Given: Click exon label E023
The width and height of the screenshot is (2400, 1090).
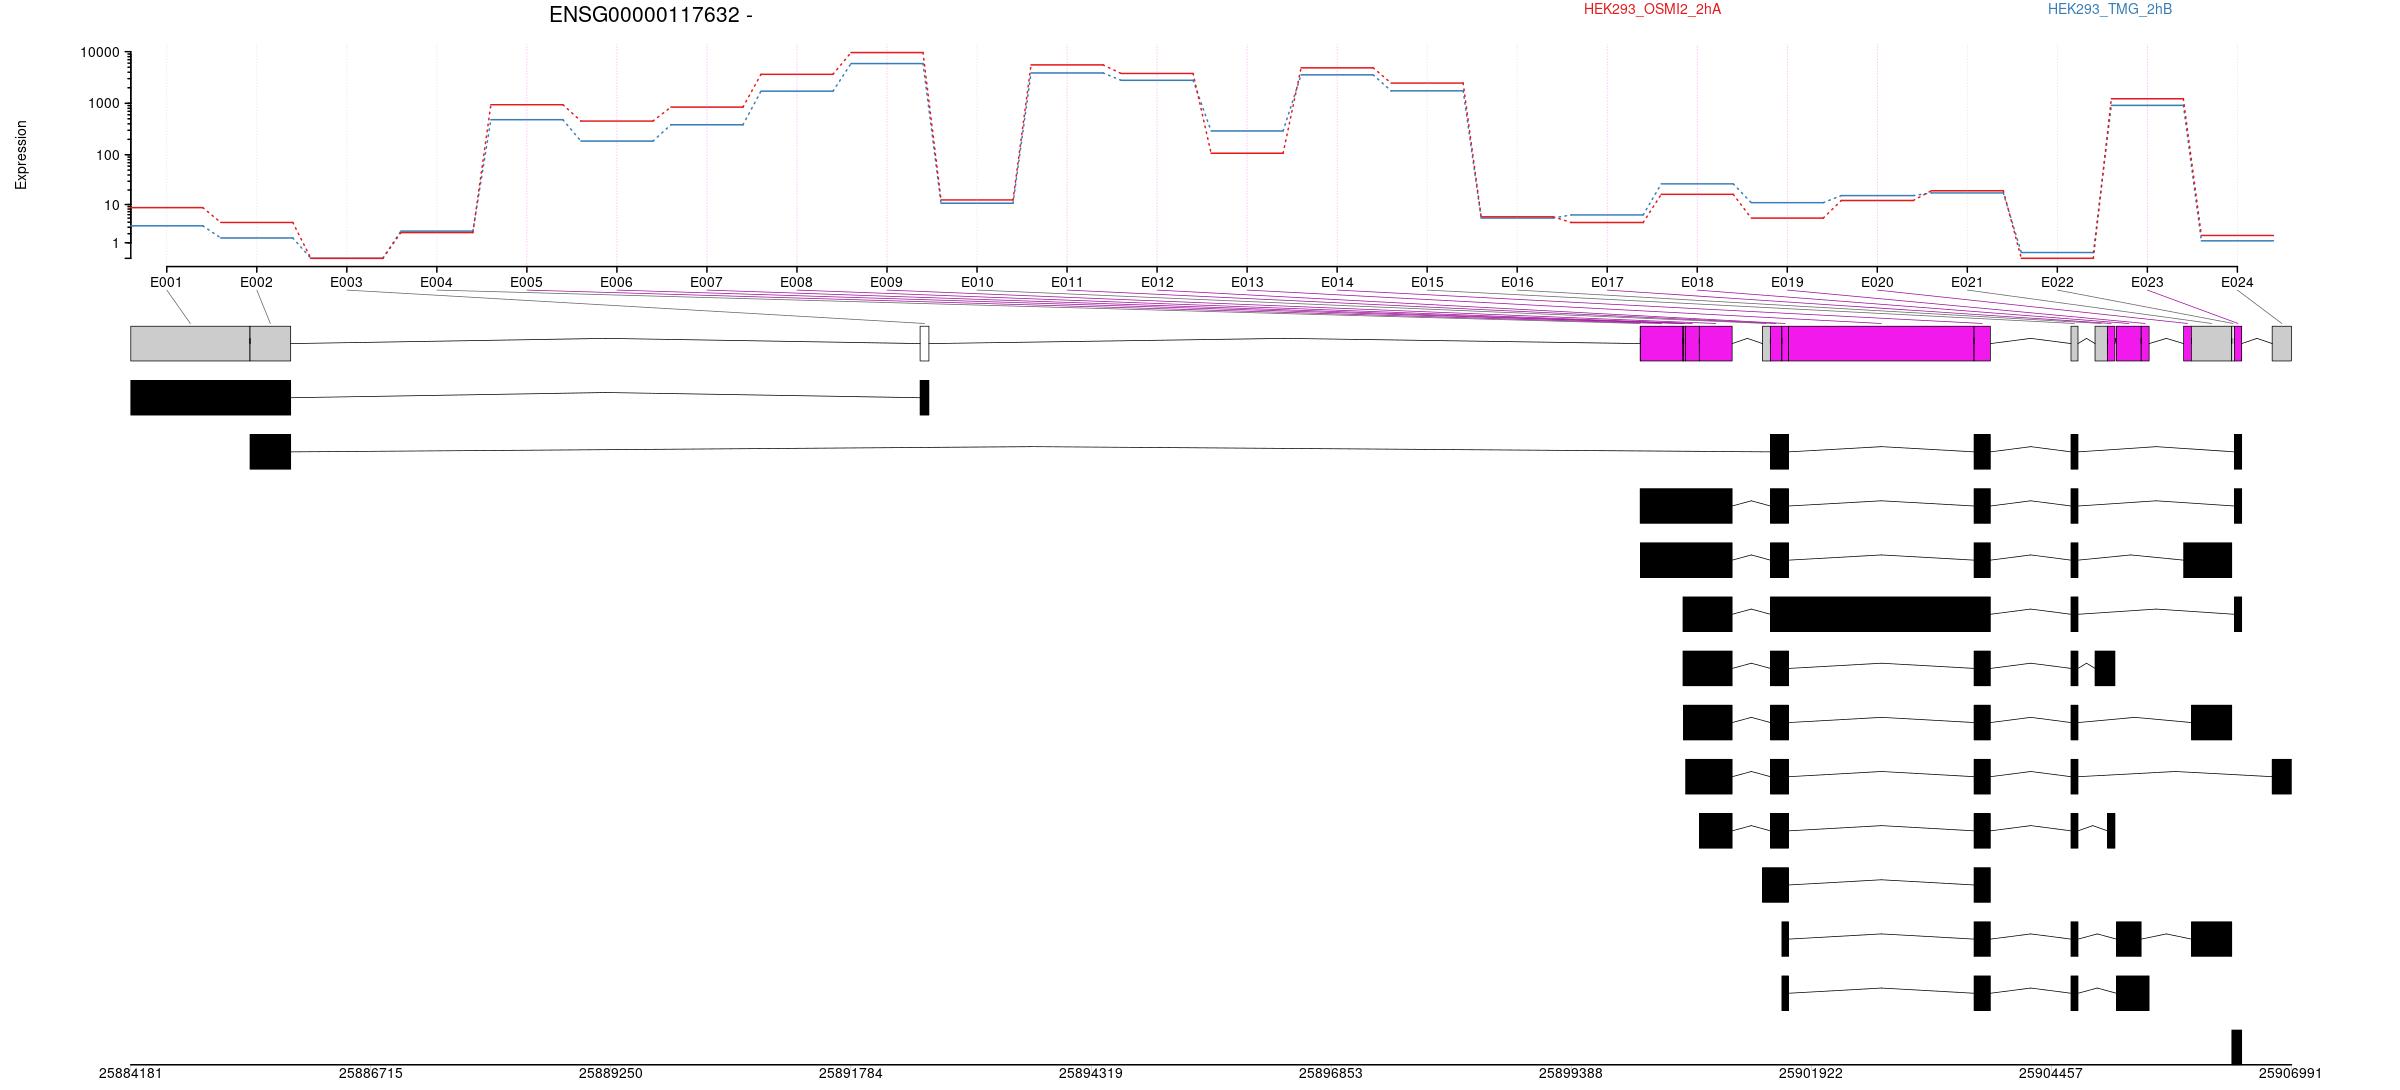Looking at the screenshot, I should pos(2147,283).
